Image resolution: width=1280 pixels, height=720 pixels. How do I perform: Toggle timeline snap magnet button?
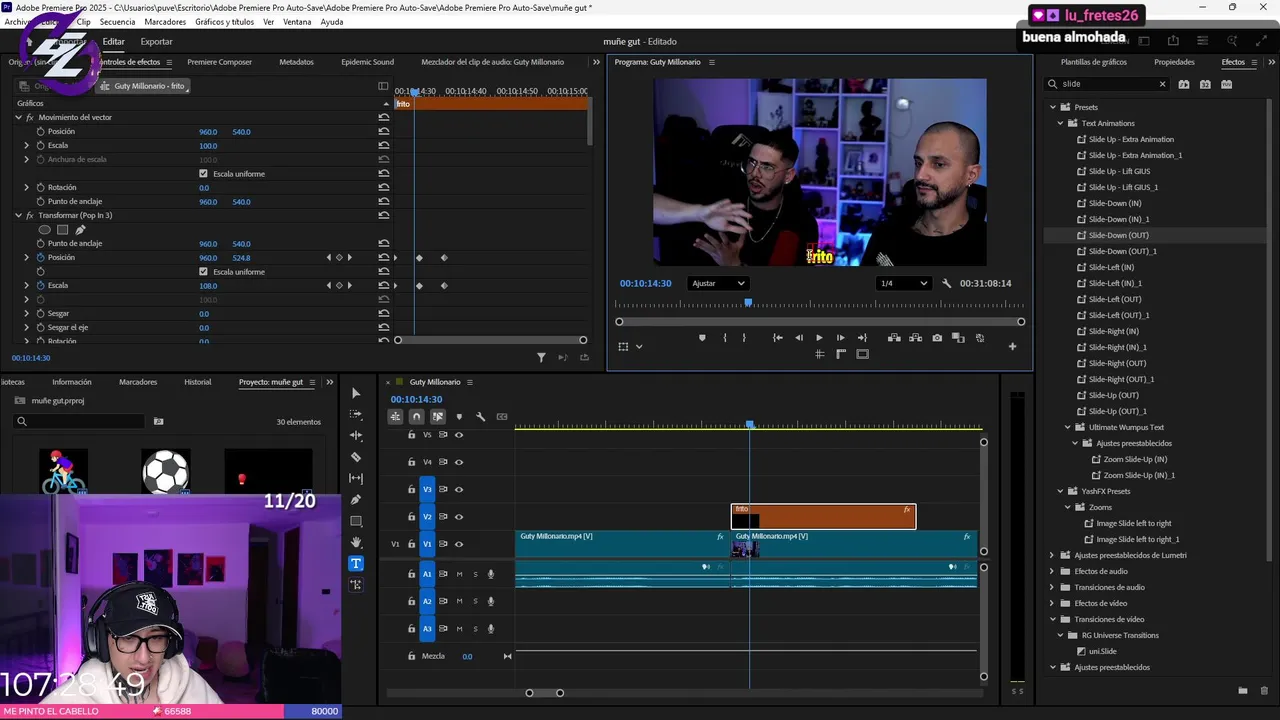tap(417, 416)
